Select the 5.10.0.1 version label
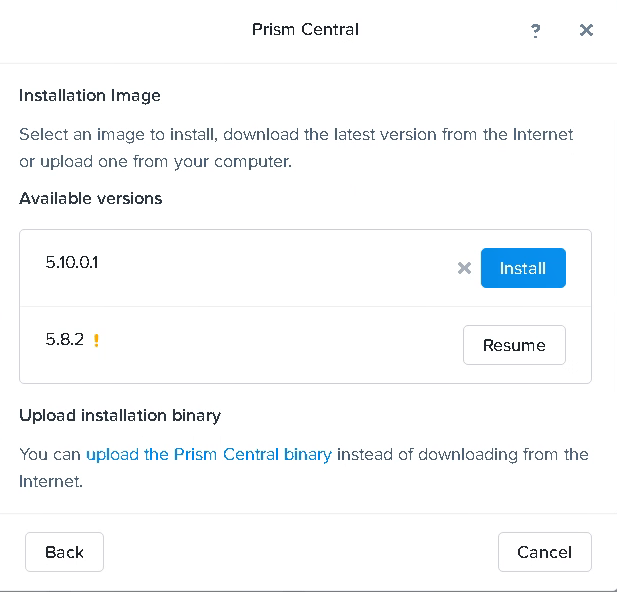 pyautogui.click(x=72, y=263)
